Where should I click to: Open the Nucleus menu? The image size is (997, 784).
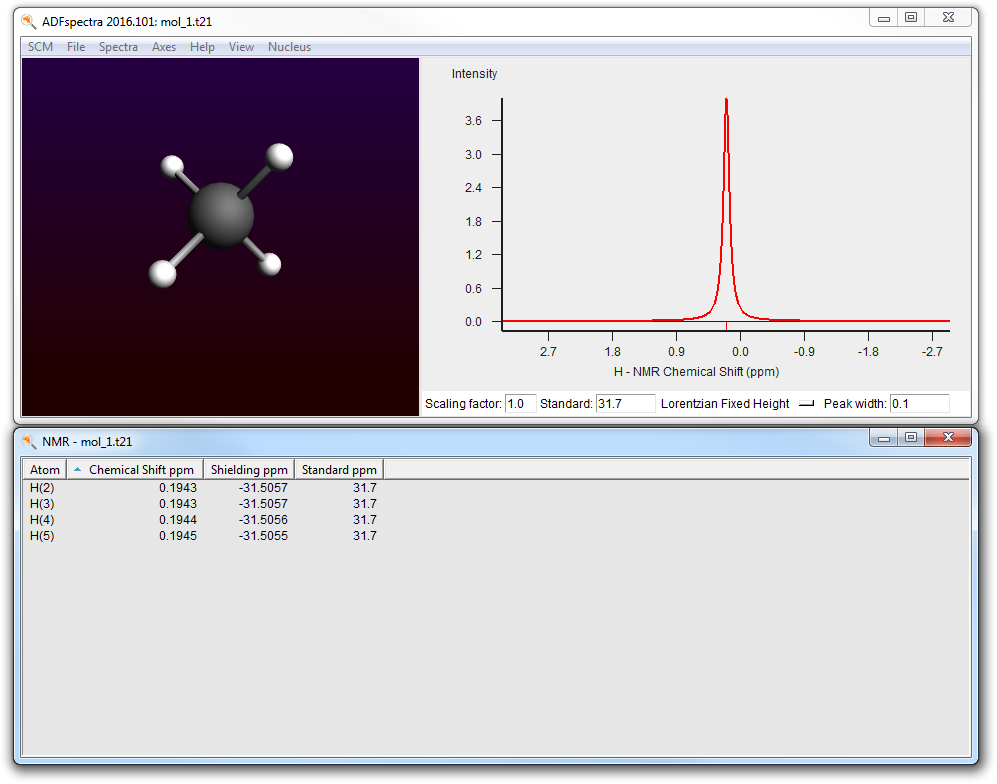(289, 47)
